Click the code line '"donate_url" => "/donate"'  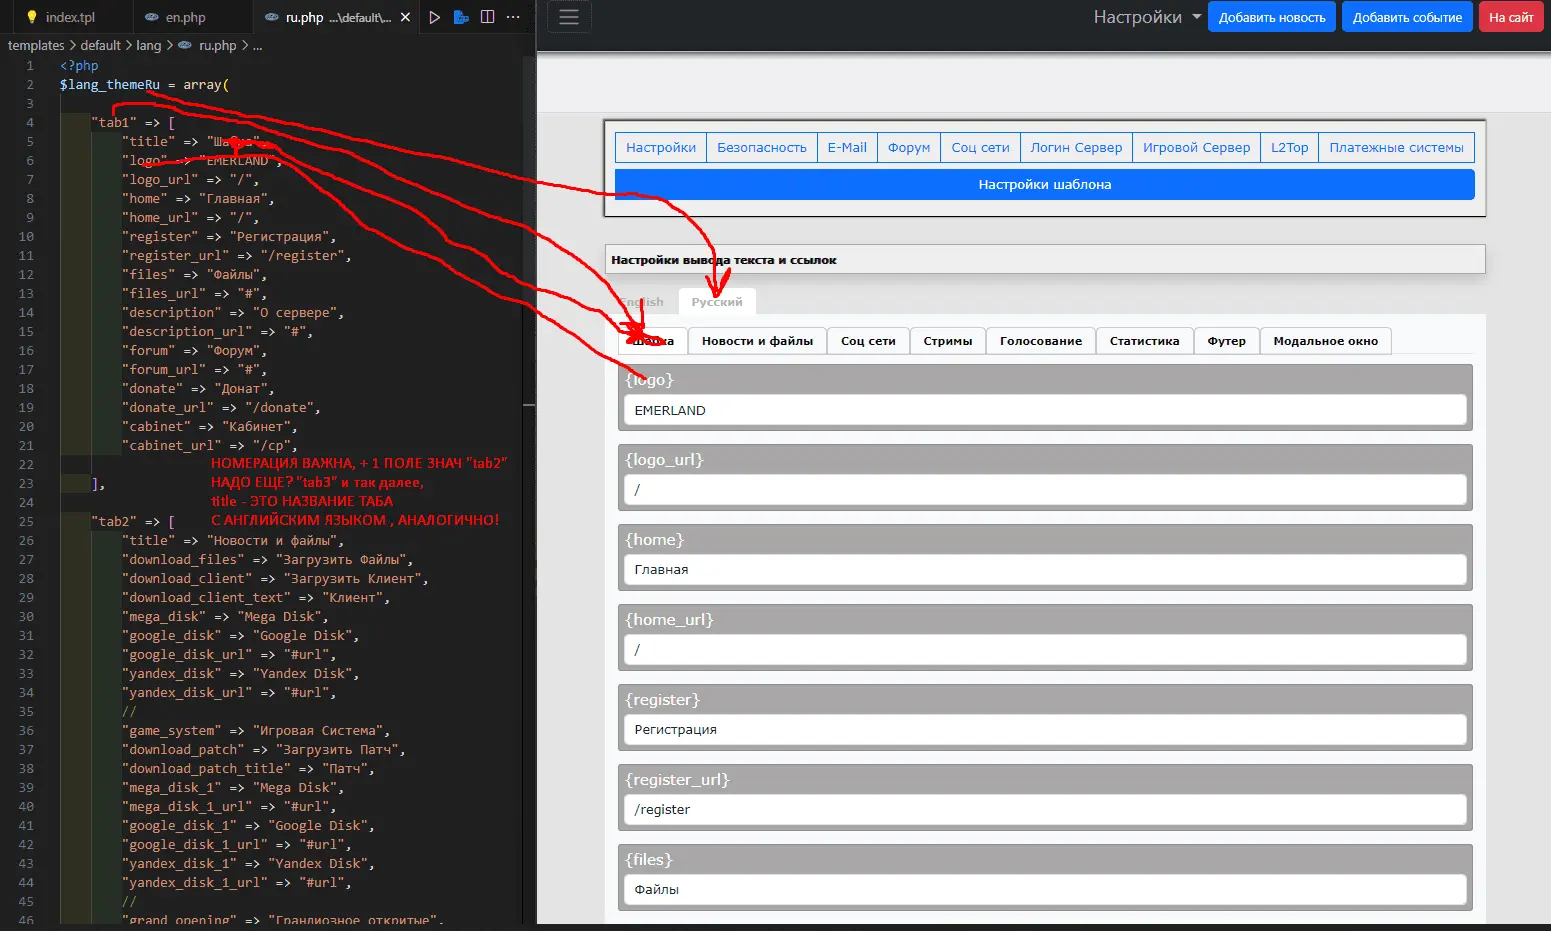[221, 408]
